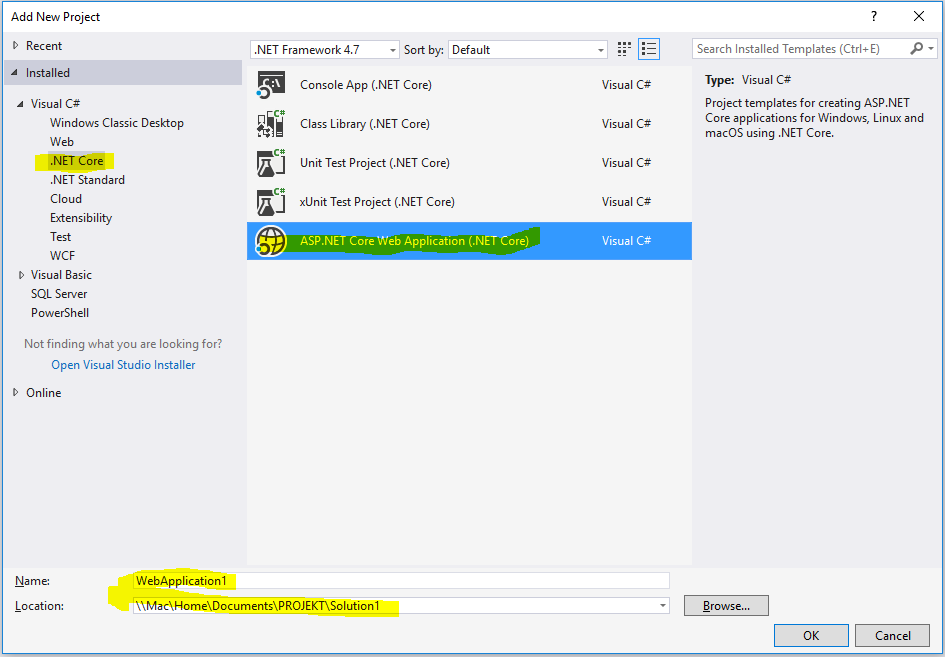This screenshot has height=657, width=945.
Task: Click the project Name input field
Action: pos(401,580)
